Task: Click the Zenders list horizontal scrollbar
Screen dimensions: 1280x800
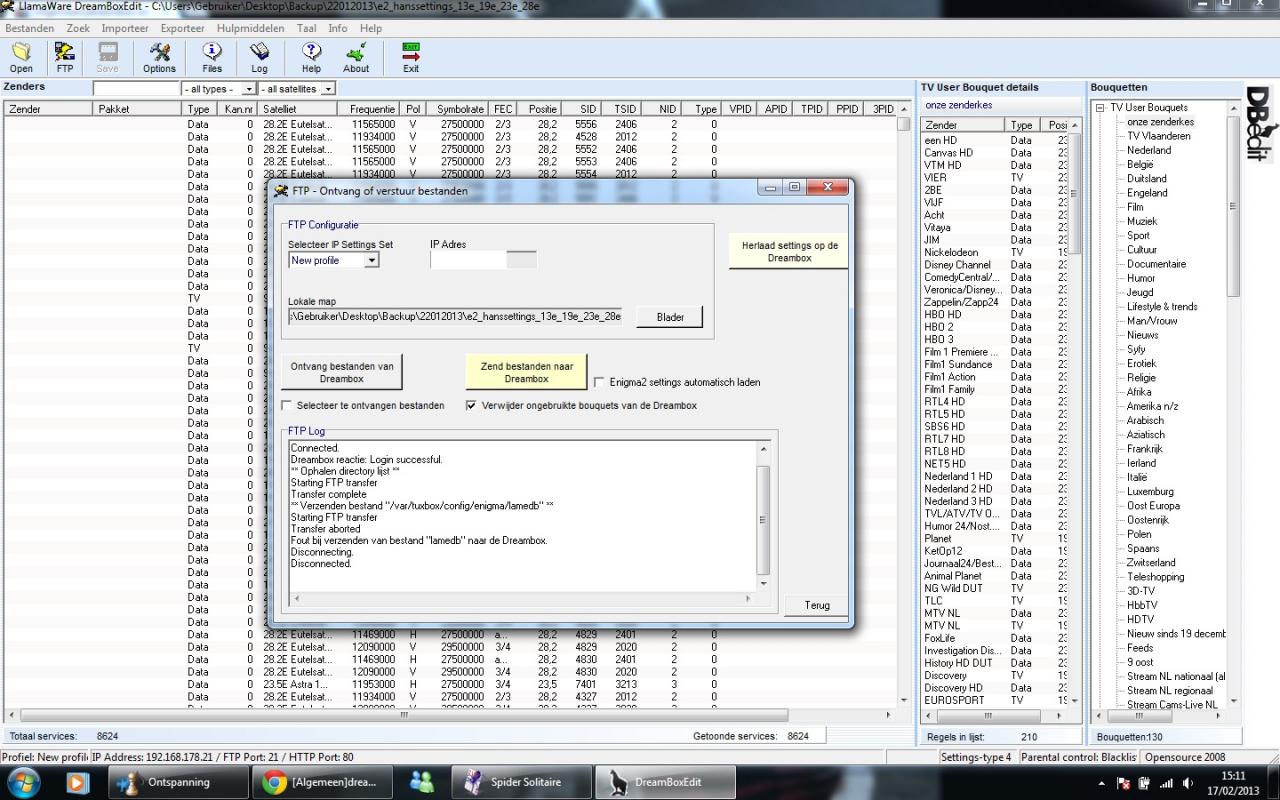Action: click(450, 715)
